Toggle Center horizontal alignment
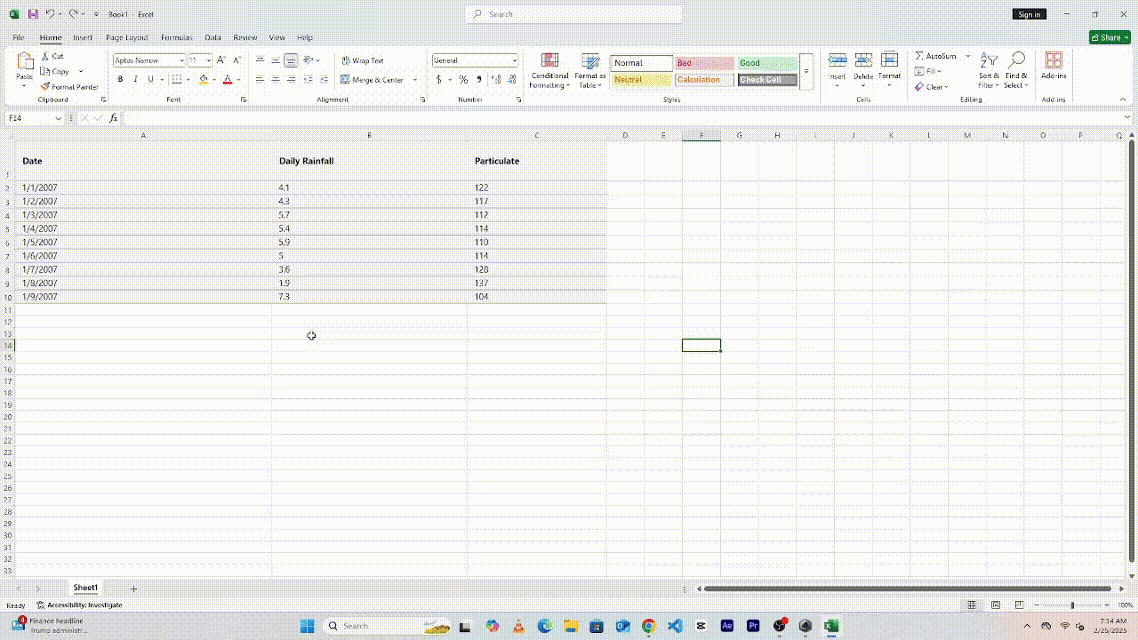1138x640 pixels. [x=275, y=79]
